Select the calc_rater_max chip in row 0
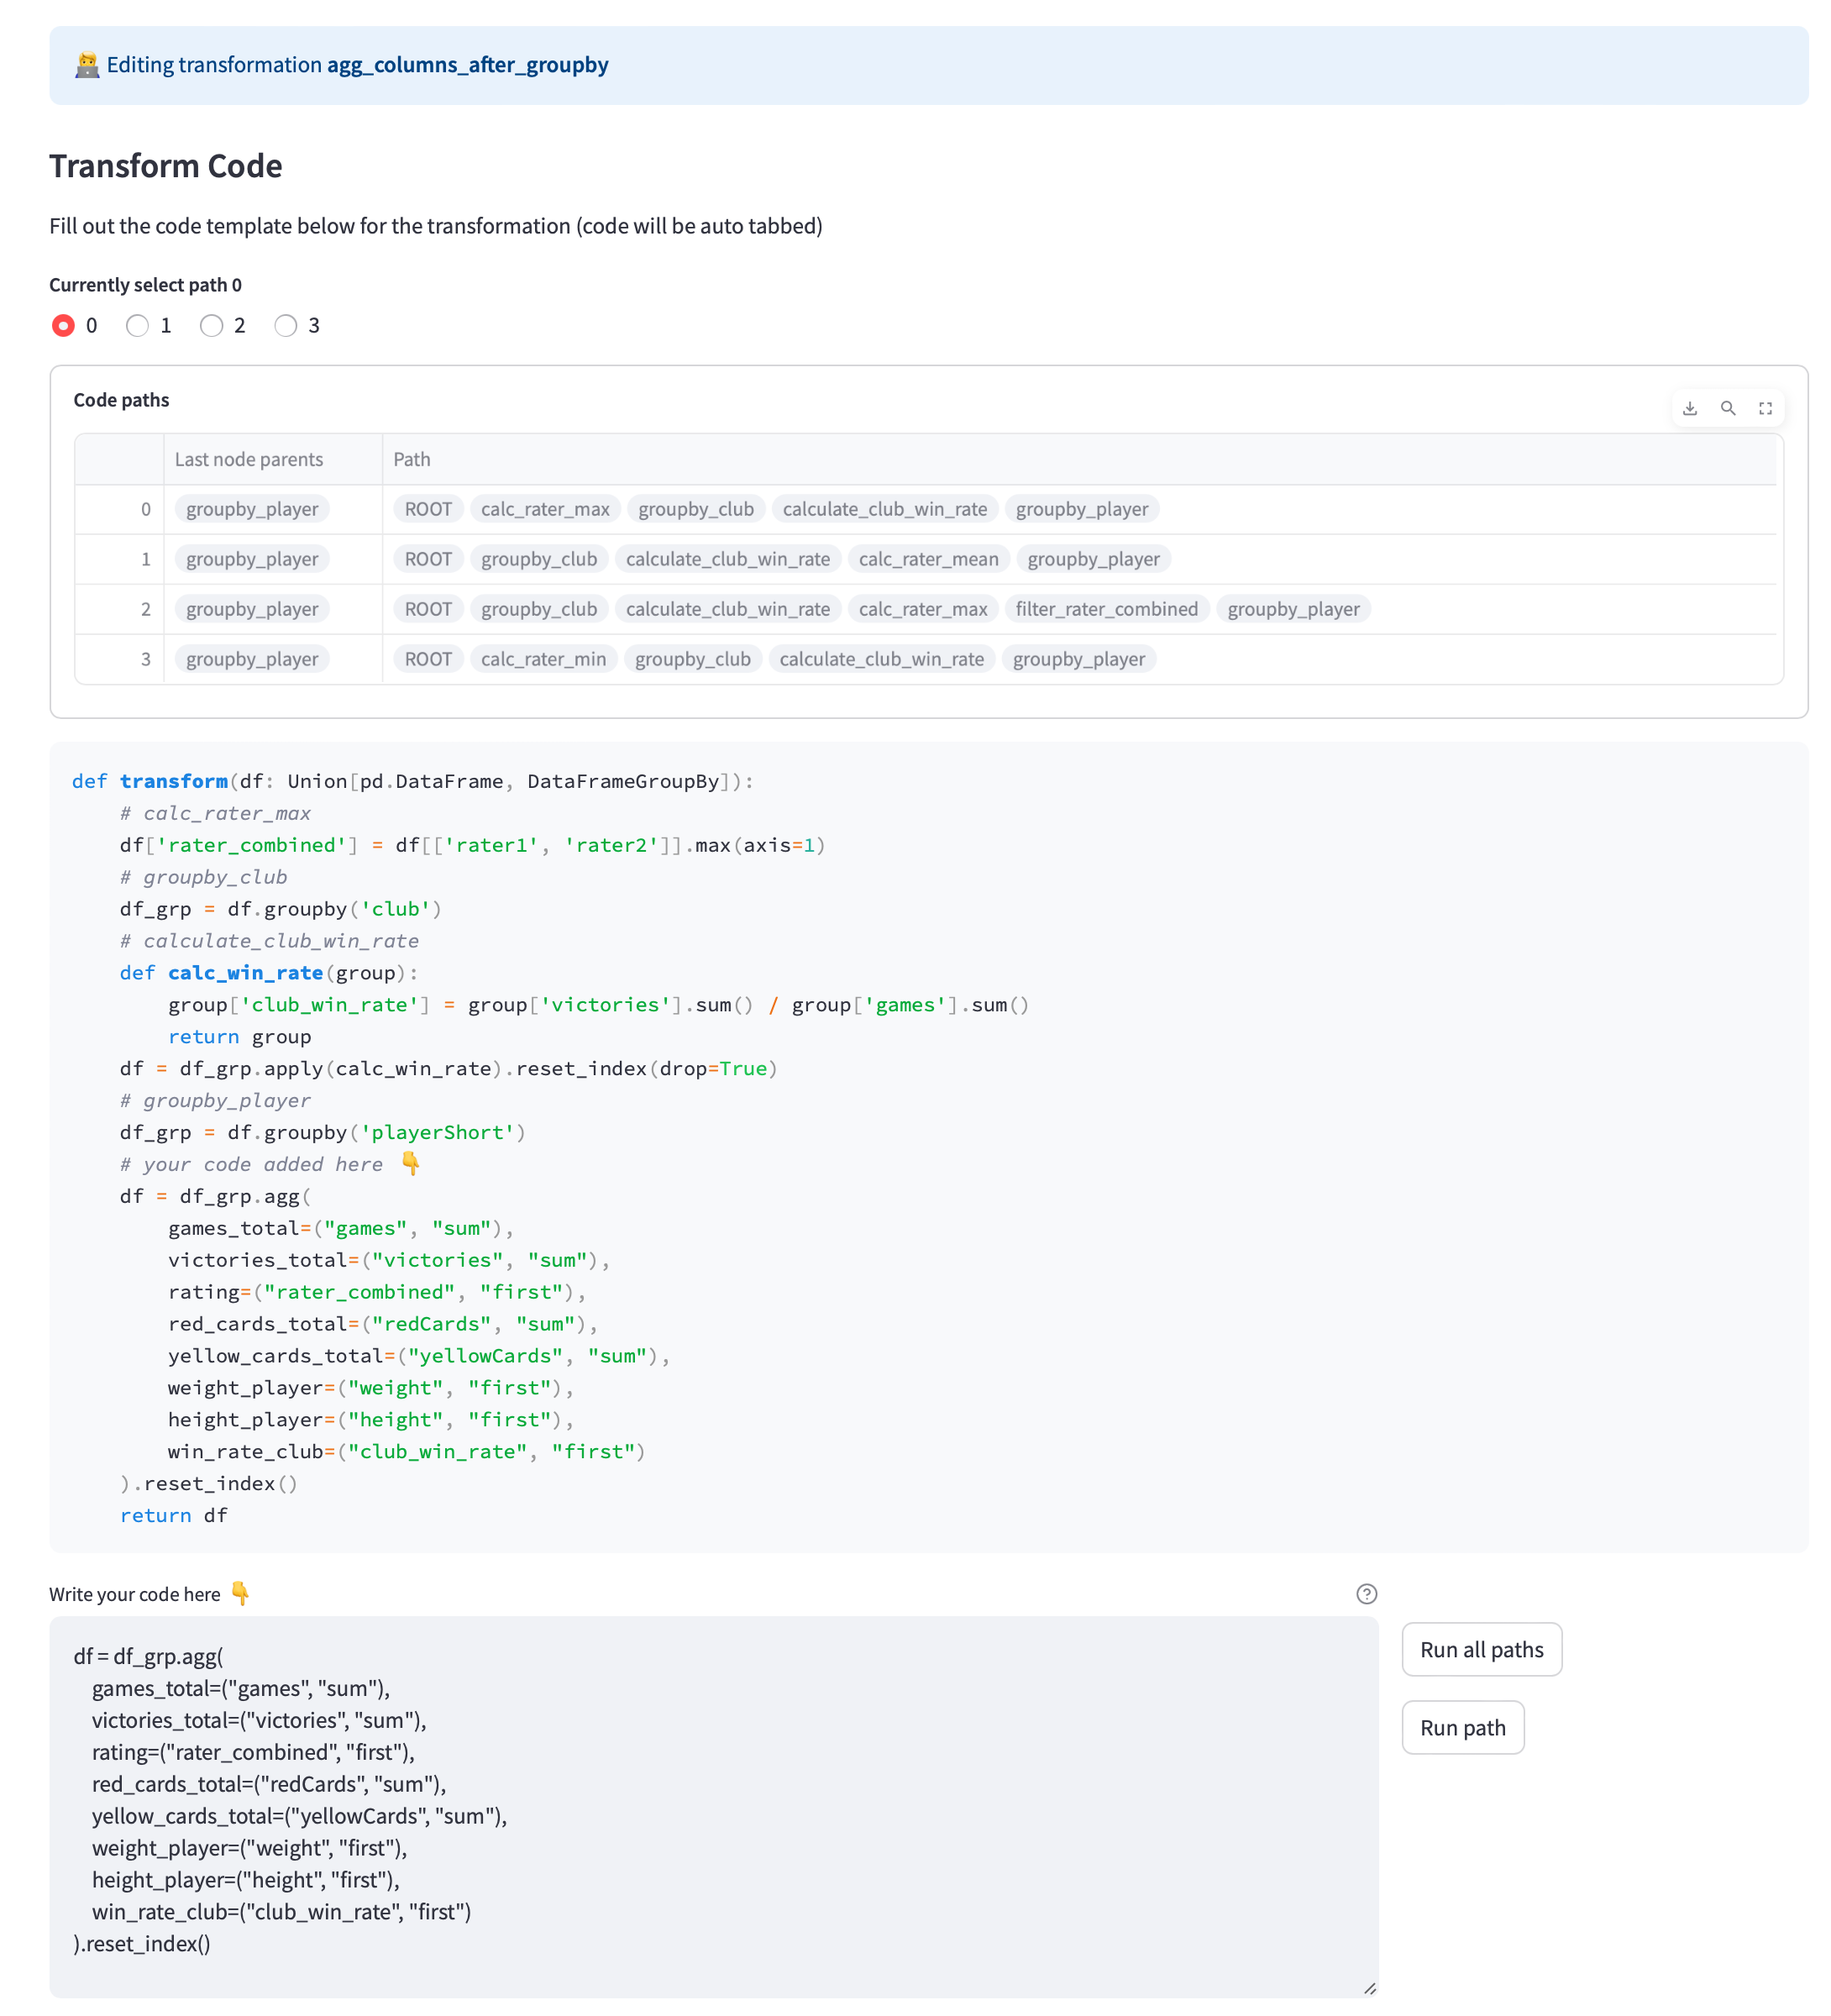Viewport: 1831px width, 2016px height. click(545, 509)
